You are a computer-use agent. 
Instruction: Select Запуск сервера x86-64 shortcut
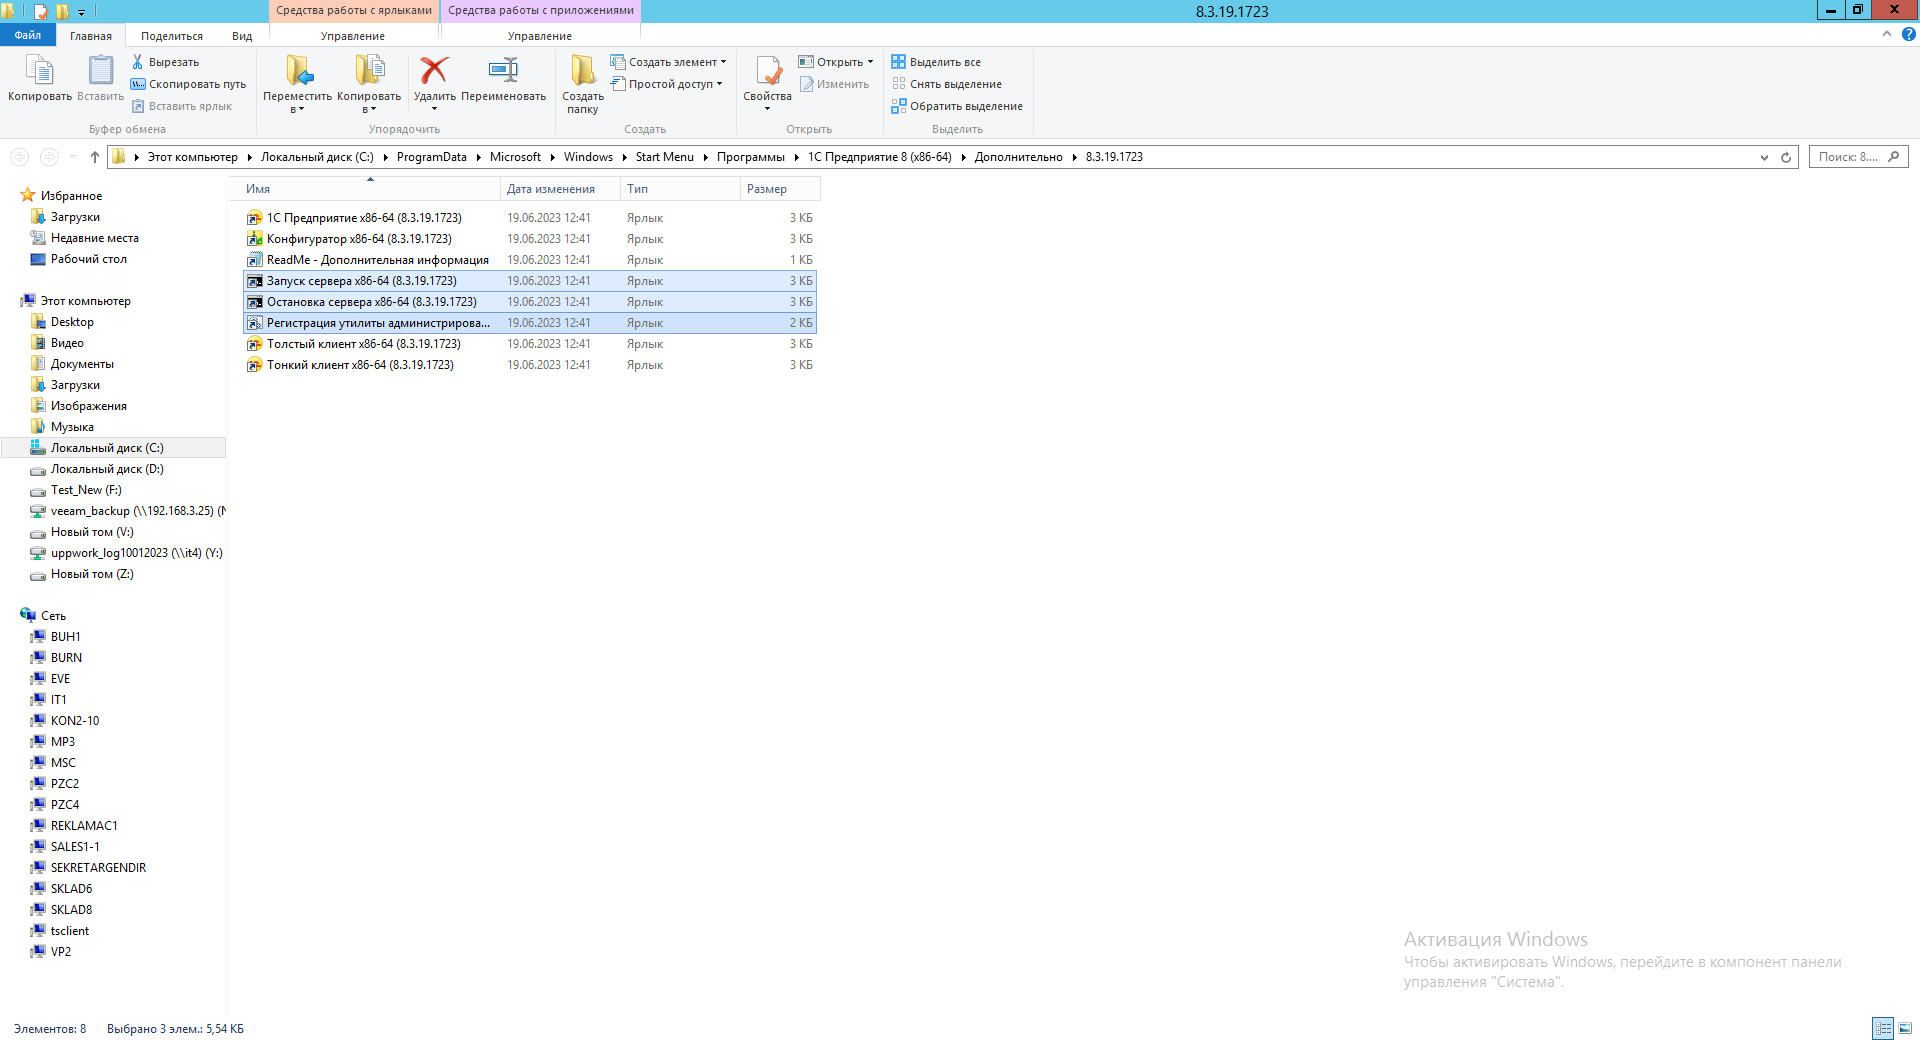(530, 281)
